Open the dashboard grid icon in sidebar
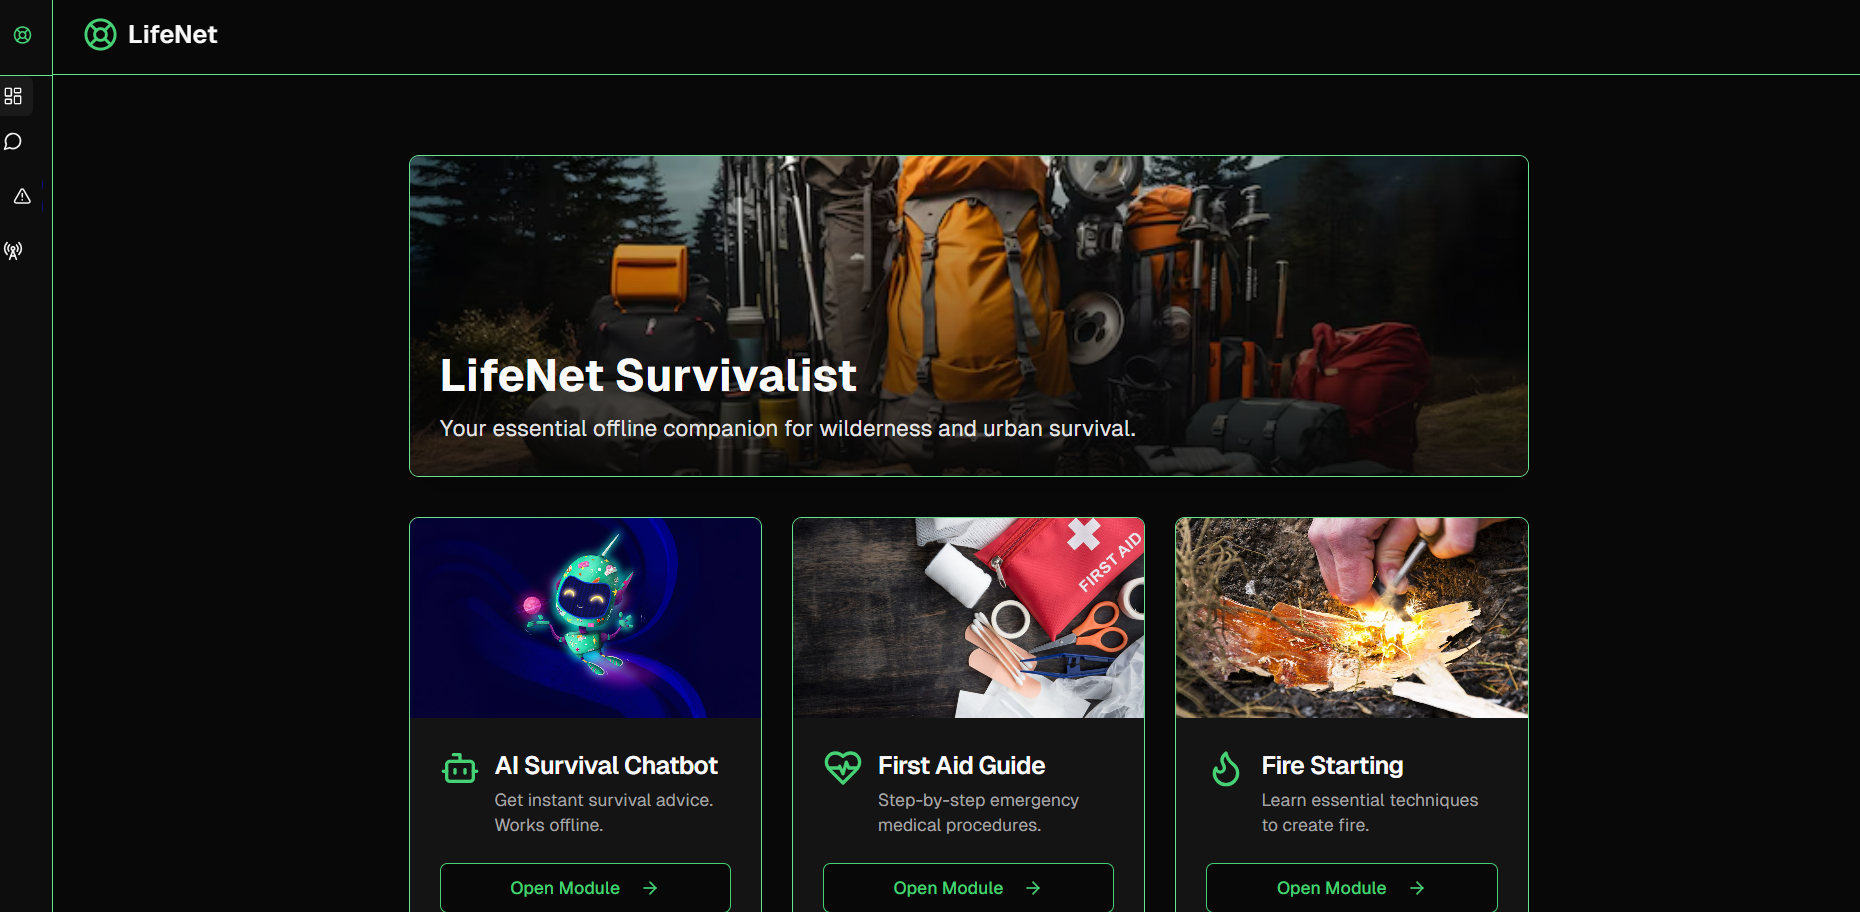Screen dimensions: 1860x912 pos(13,96)
